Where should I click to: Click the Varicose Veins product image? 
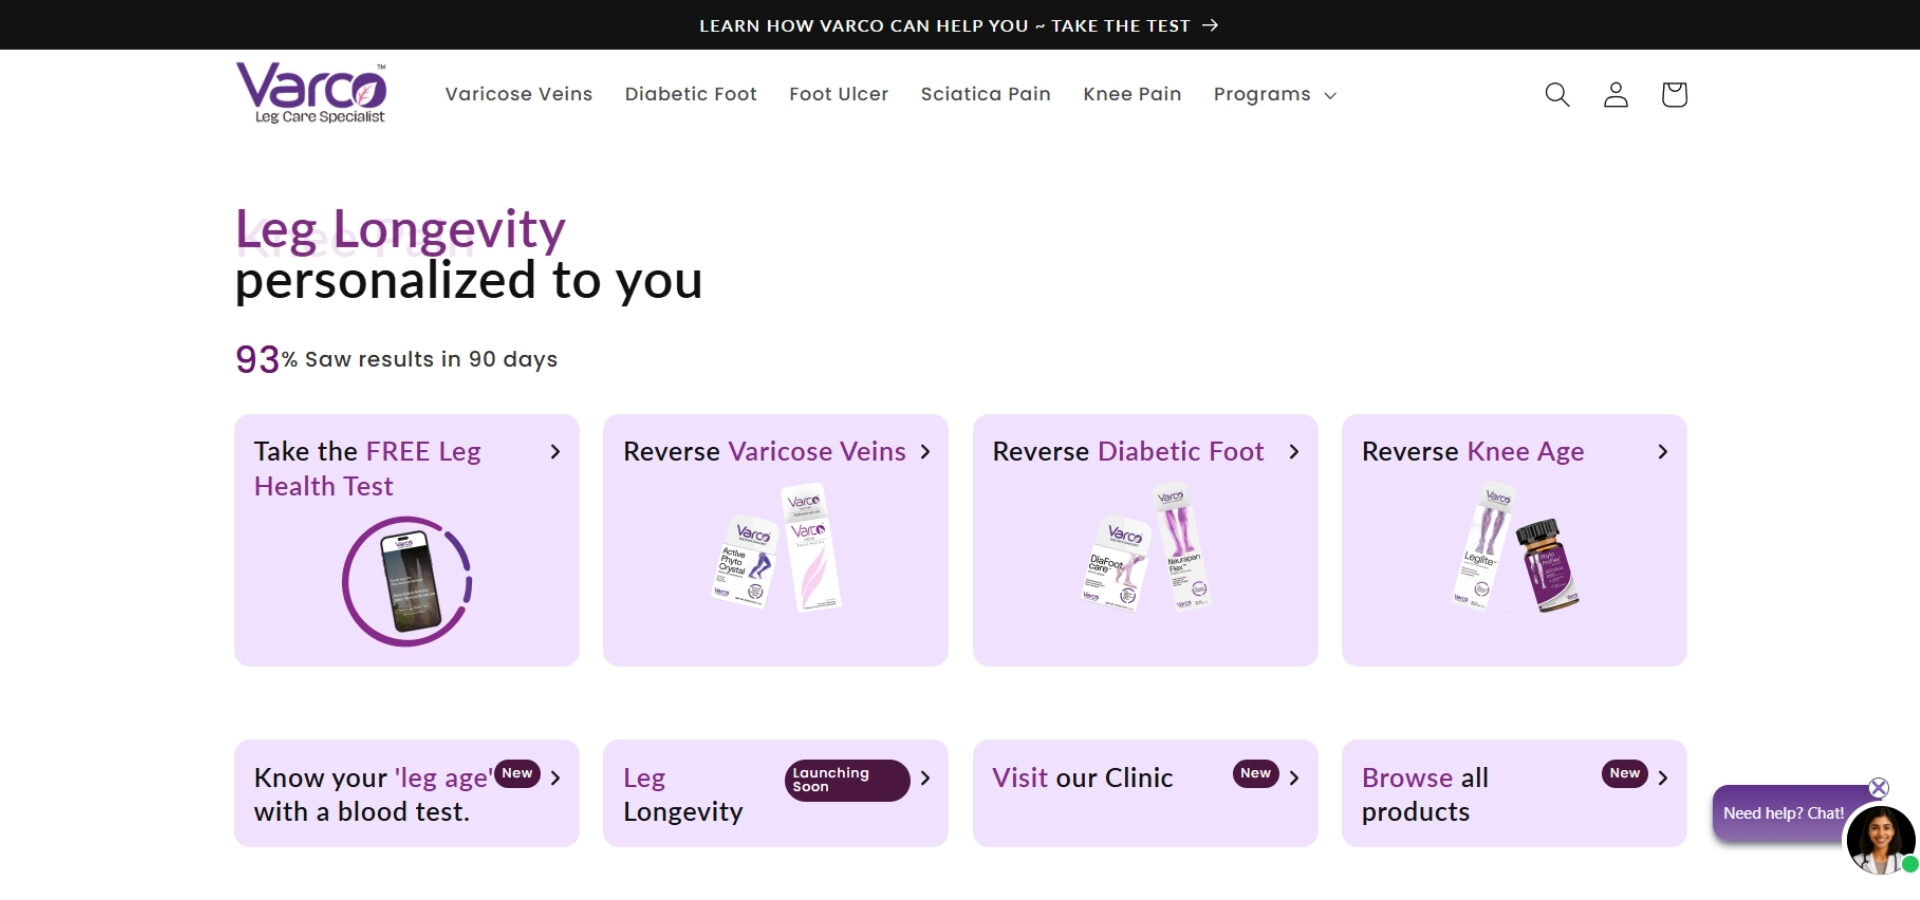coord(777,550)
